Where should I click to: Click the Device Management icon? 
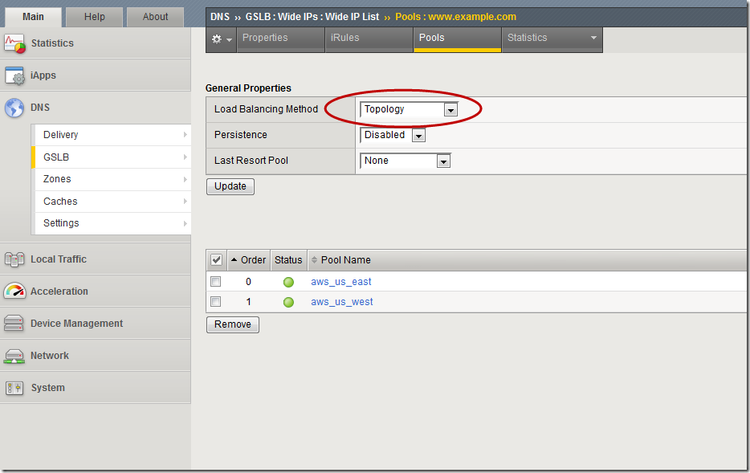[14, 323]
